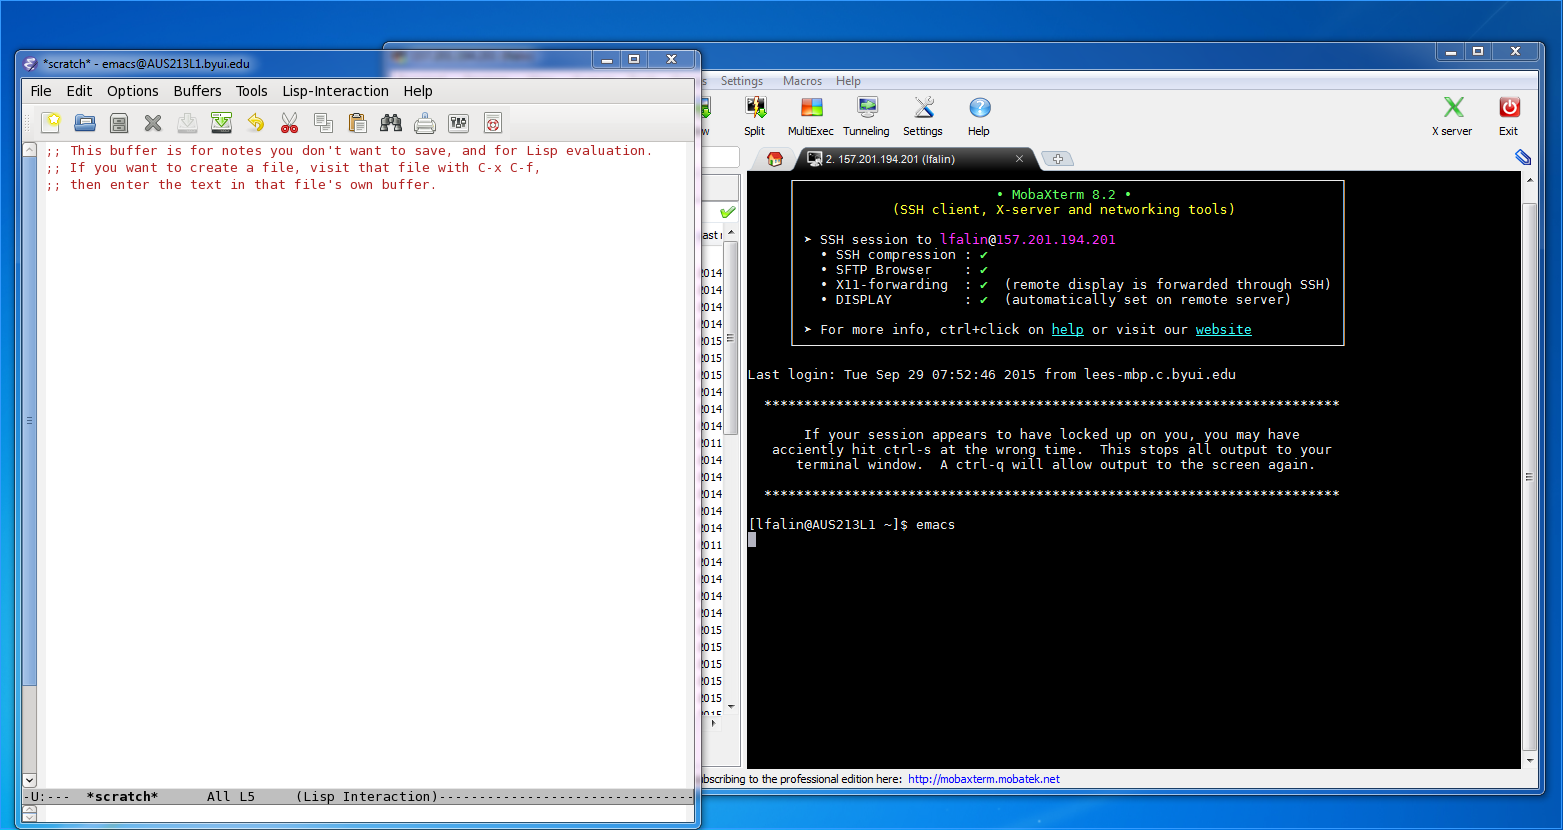Click the sidebar file list scroll down arrow
The image size is (1563, 830).
point(731,707)
